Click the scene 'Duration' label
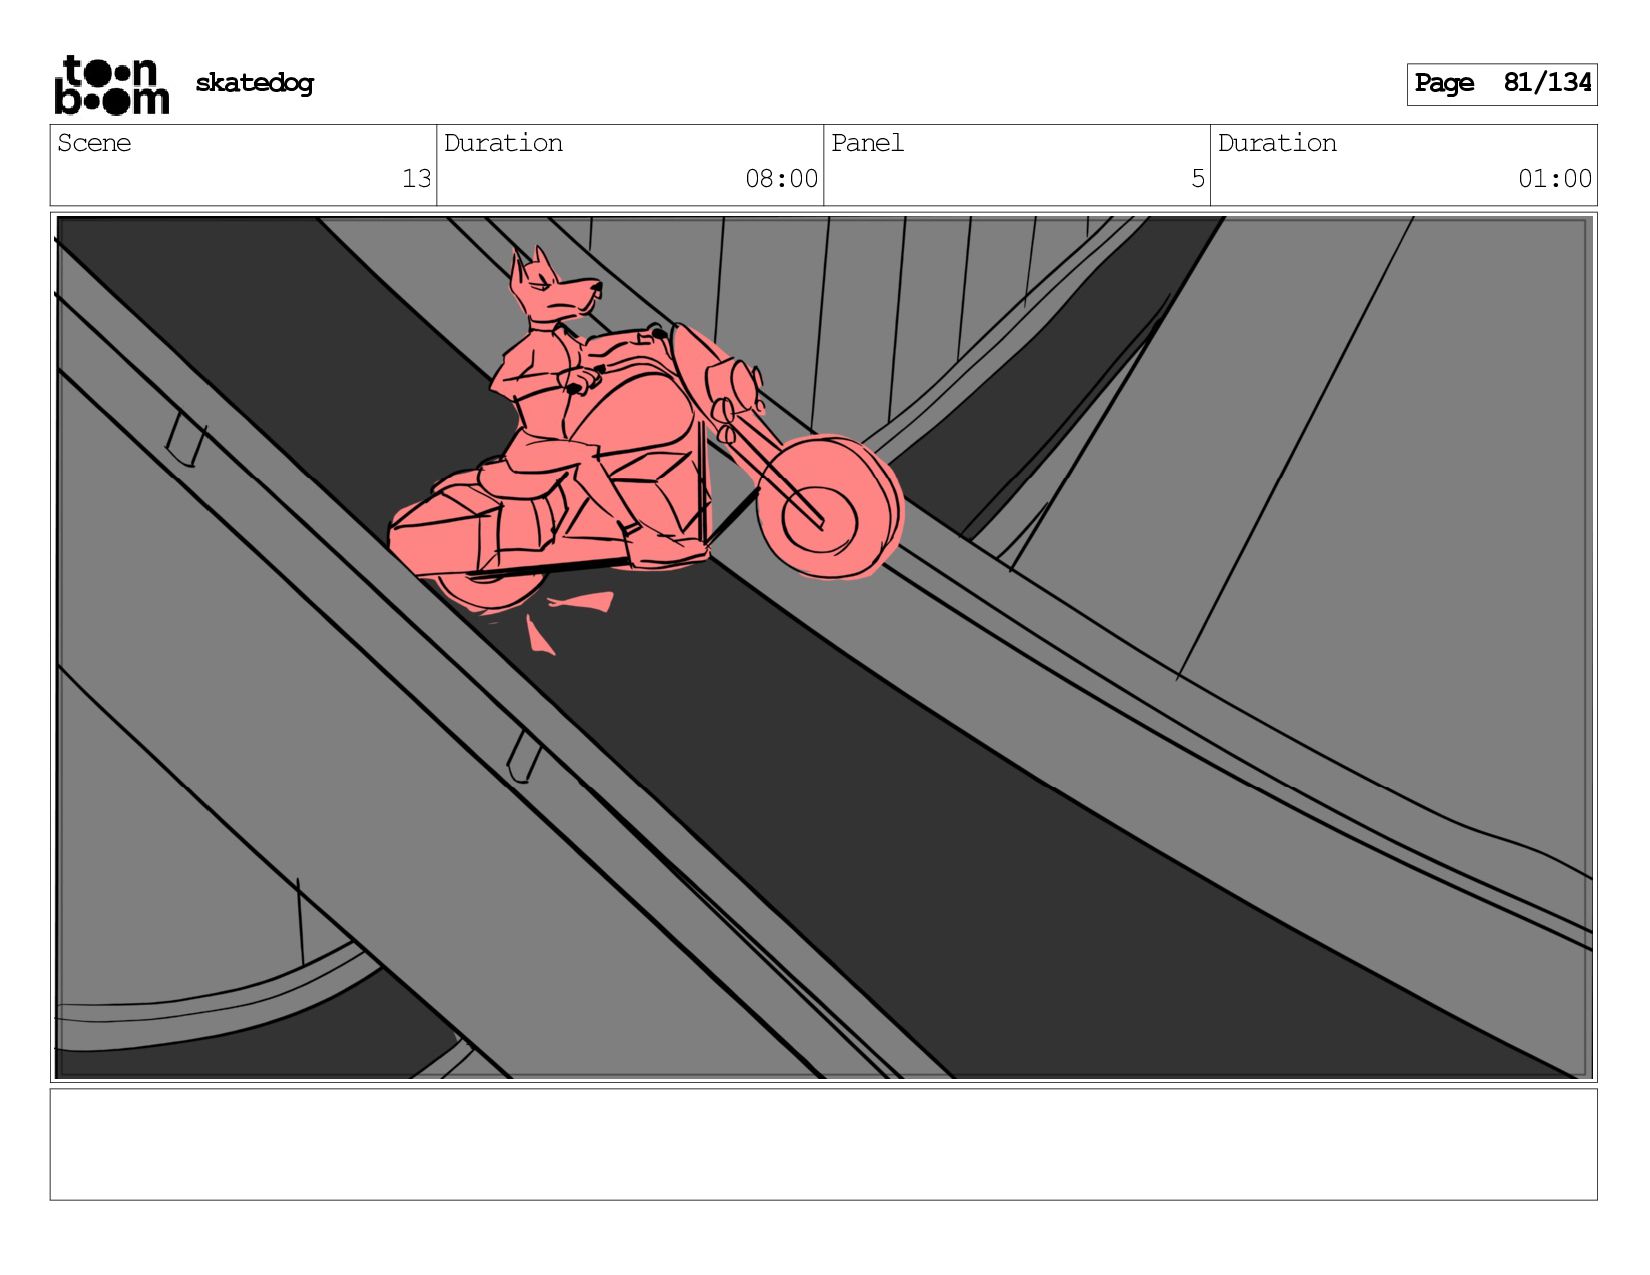Screen dimensions: 1650x1275 [x=503, y=143]
